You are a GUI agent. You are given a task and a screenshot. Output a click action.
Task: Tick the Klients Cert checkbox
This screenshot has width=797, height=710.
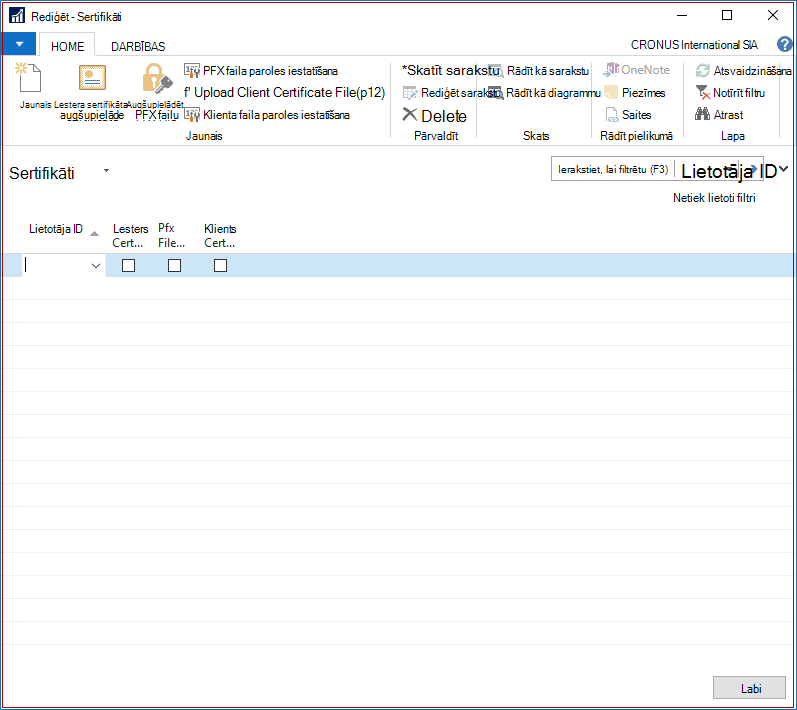[x=220, y=265]
